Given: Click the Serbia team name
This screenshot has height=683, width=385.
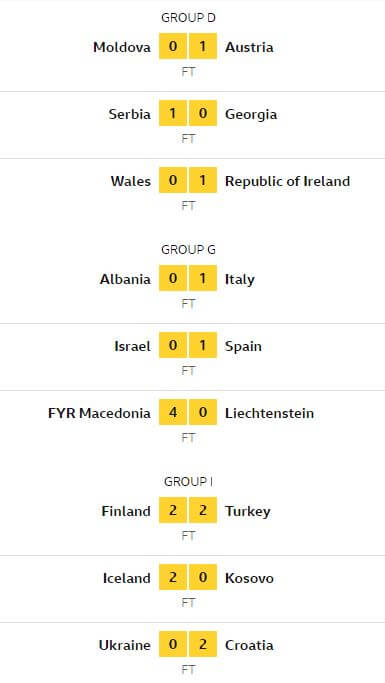Looking at the screenshot, I should tap(130, 114).
